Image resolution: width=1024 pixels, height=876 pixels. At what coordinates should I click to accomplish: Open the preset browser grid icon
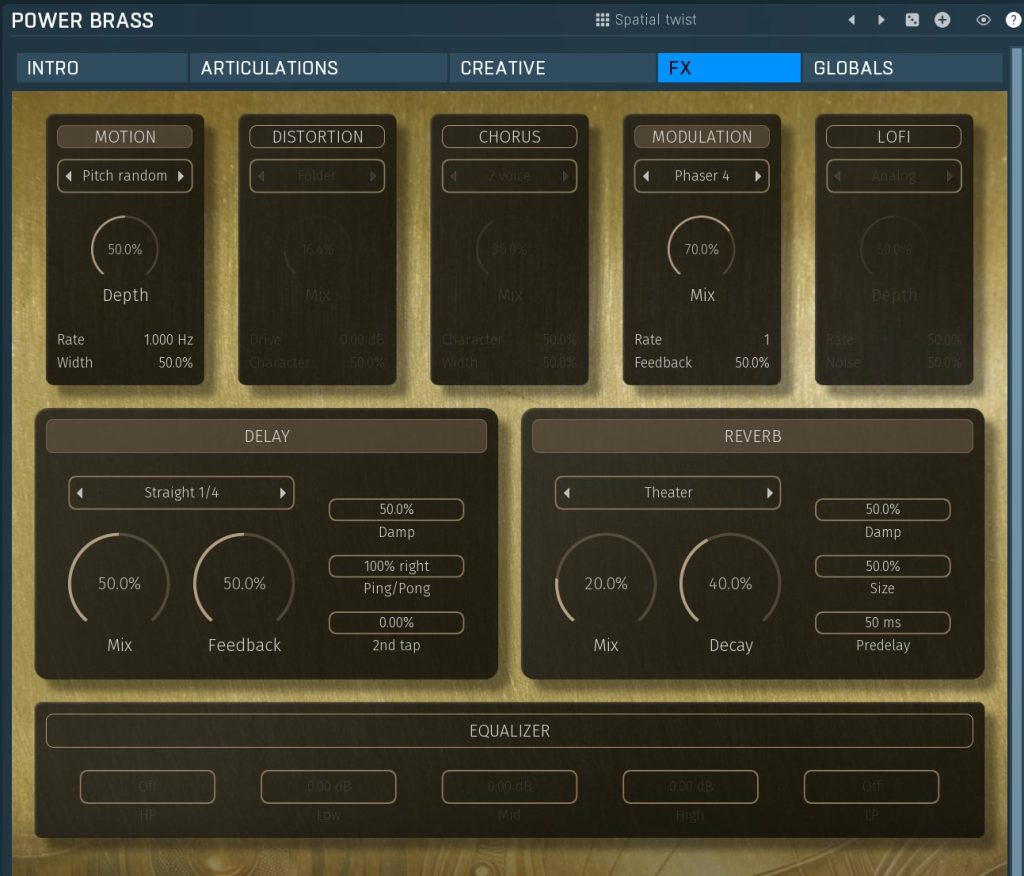point(602,20)
